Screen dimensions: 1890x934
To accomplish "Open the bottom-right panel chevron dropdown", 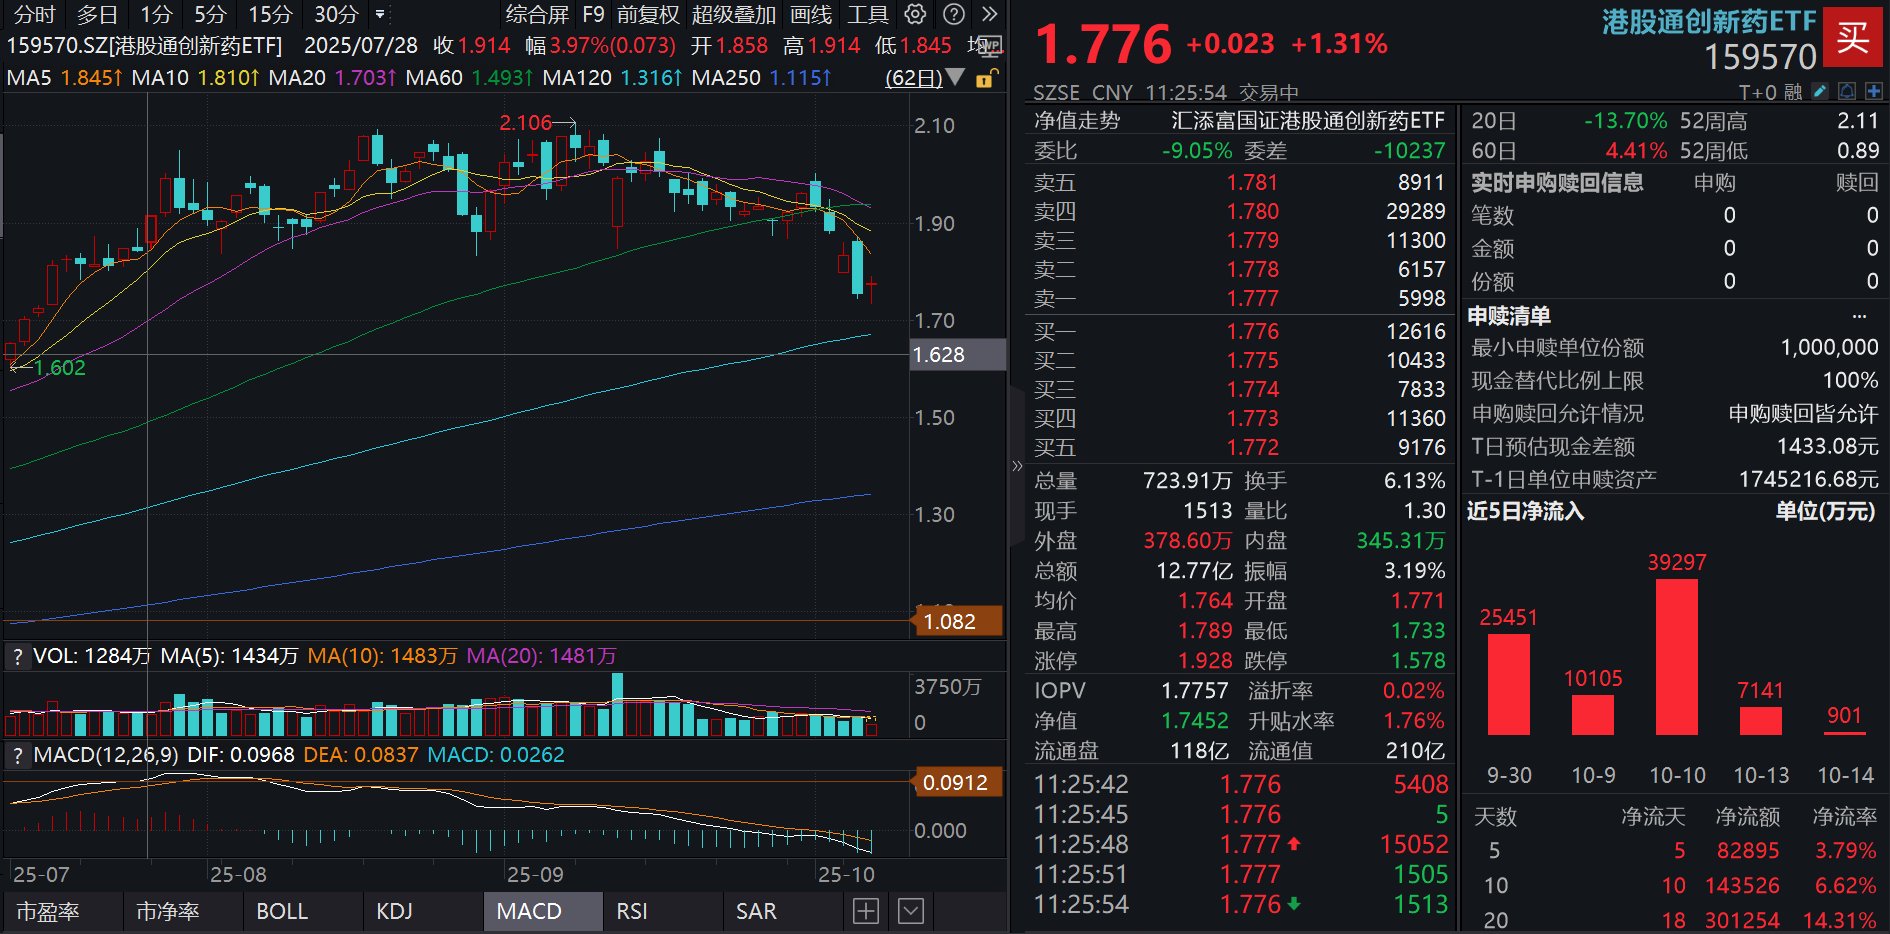I will click(x=910, y=911).
